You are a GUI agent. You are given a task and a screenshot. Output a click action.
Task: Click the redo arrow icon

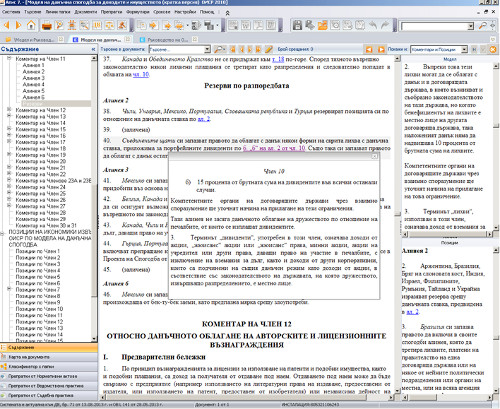coord(385,25)
